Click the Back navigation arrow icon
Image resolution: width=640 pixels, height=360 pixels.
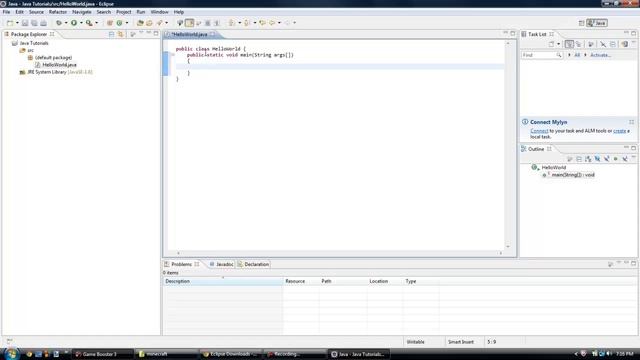(x=272, y=23)
